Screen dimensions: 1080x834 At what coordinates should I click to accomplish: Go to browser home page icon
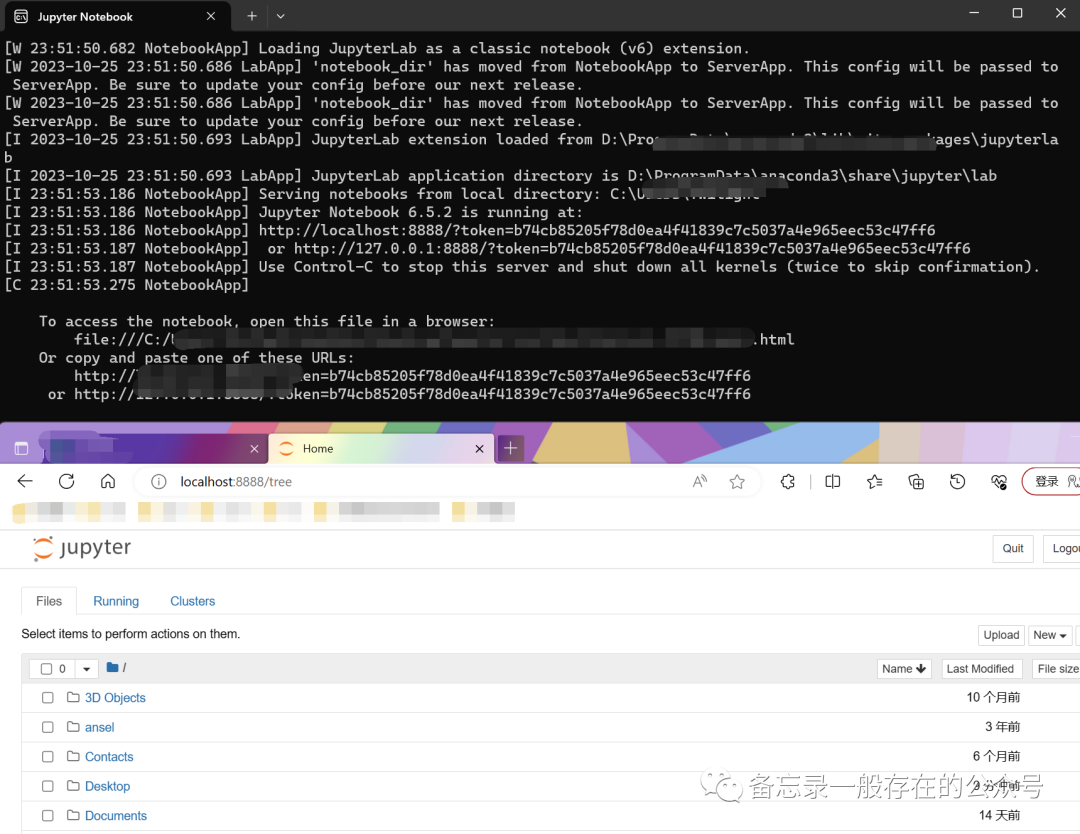click(108, 481)
